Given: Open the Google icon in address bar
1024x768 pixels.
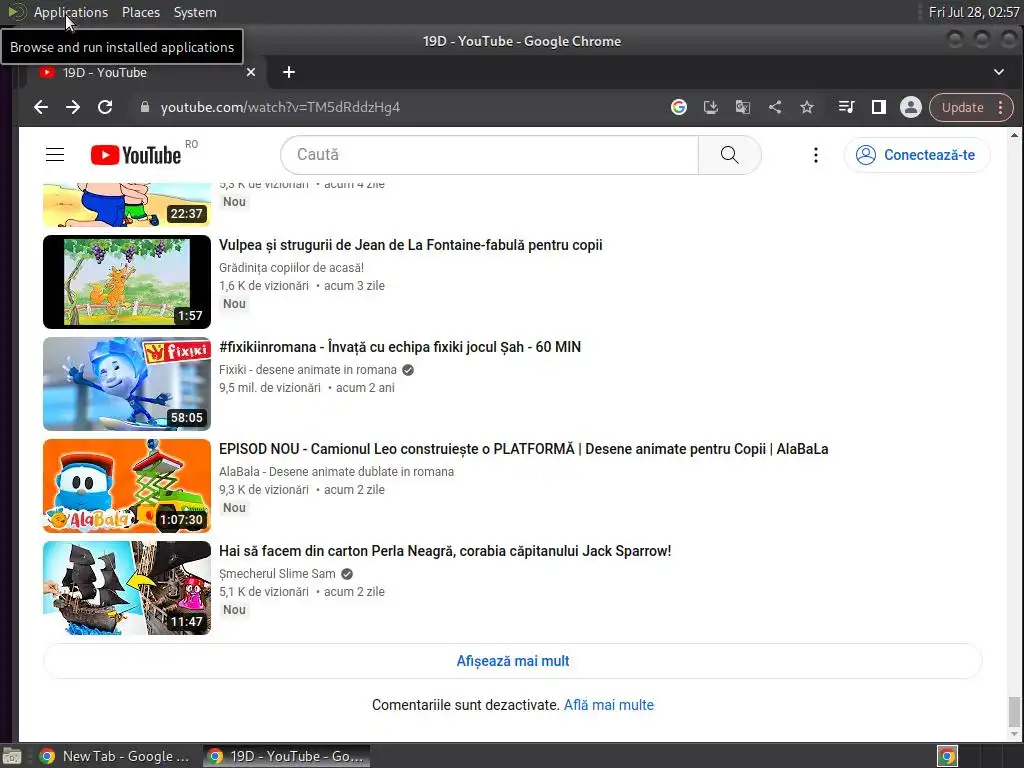Looking at the screenshot, I should click(x=679, y=107).
